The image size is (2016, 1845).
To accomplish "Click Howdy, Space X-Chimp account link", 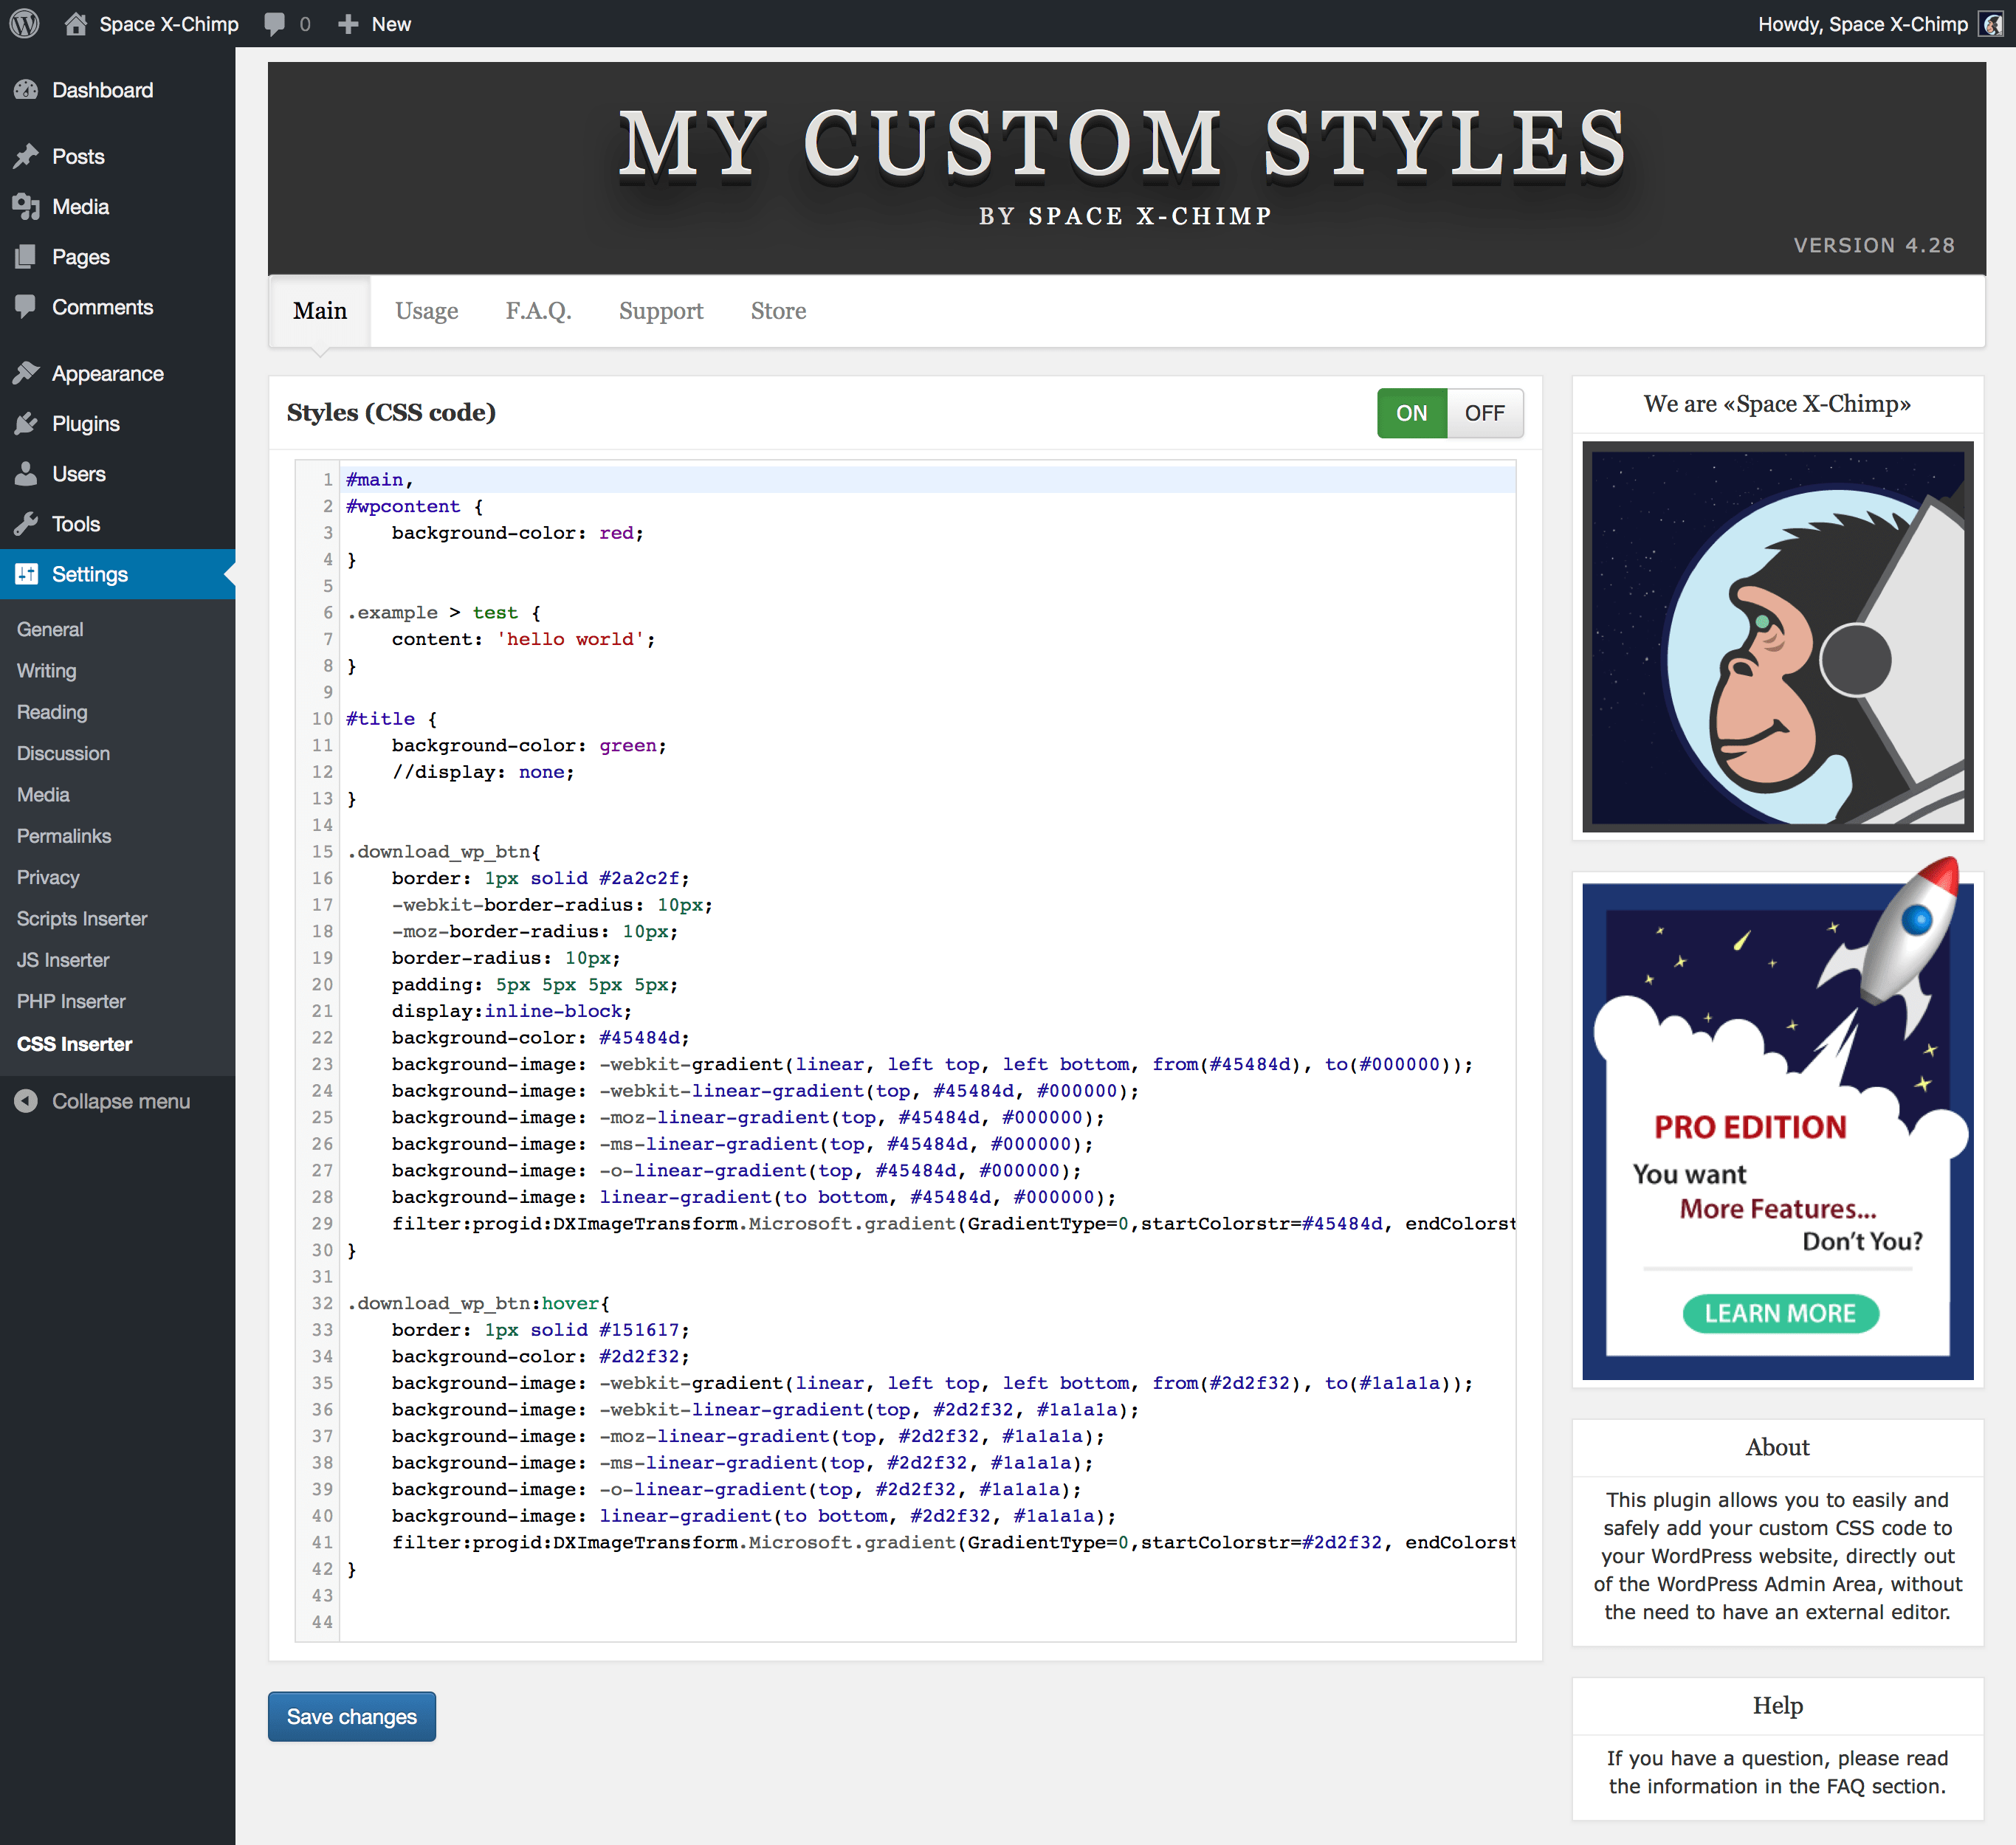I will tap(1862, 24).
